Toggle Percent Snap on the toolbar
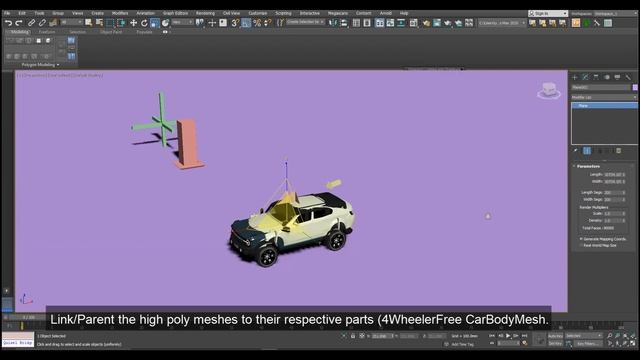 click(x=257, y=23)
